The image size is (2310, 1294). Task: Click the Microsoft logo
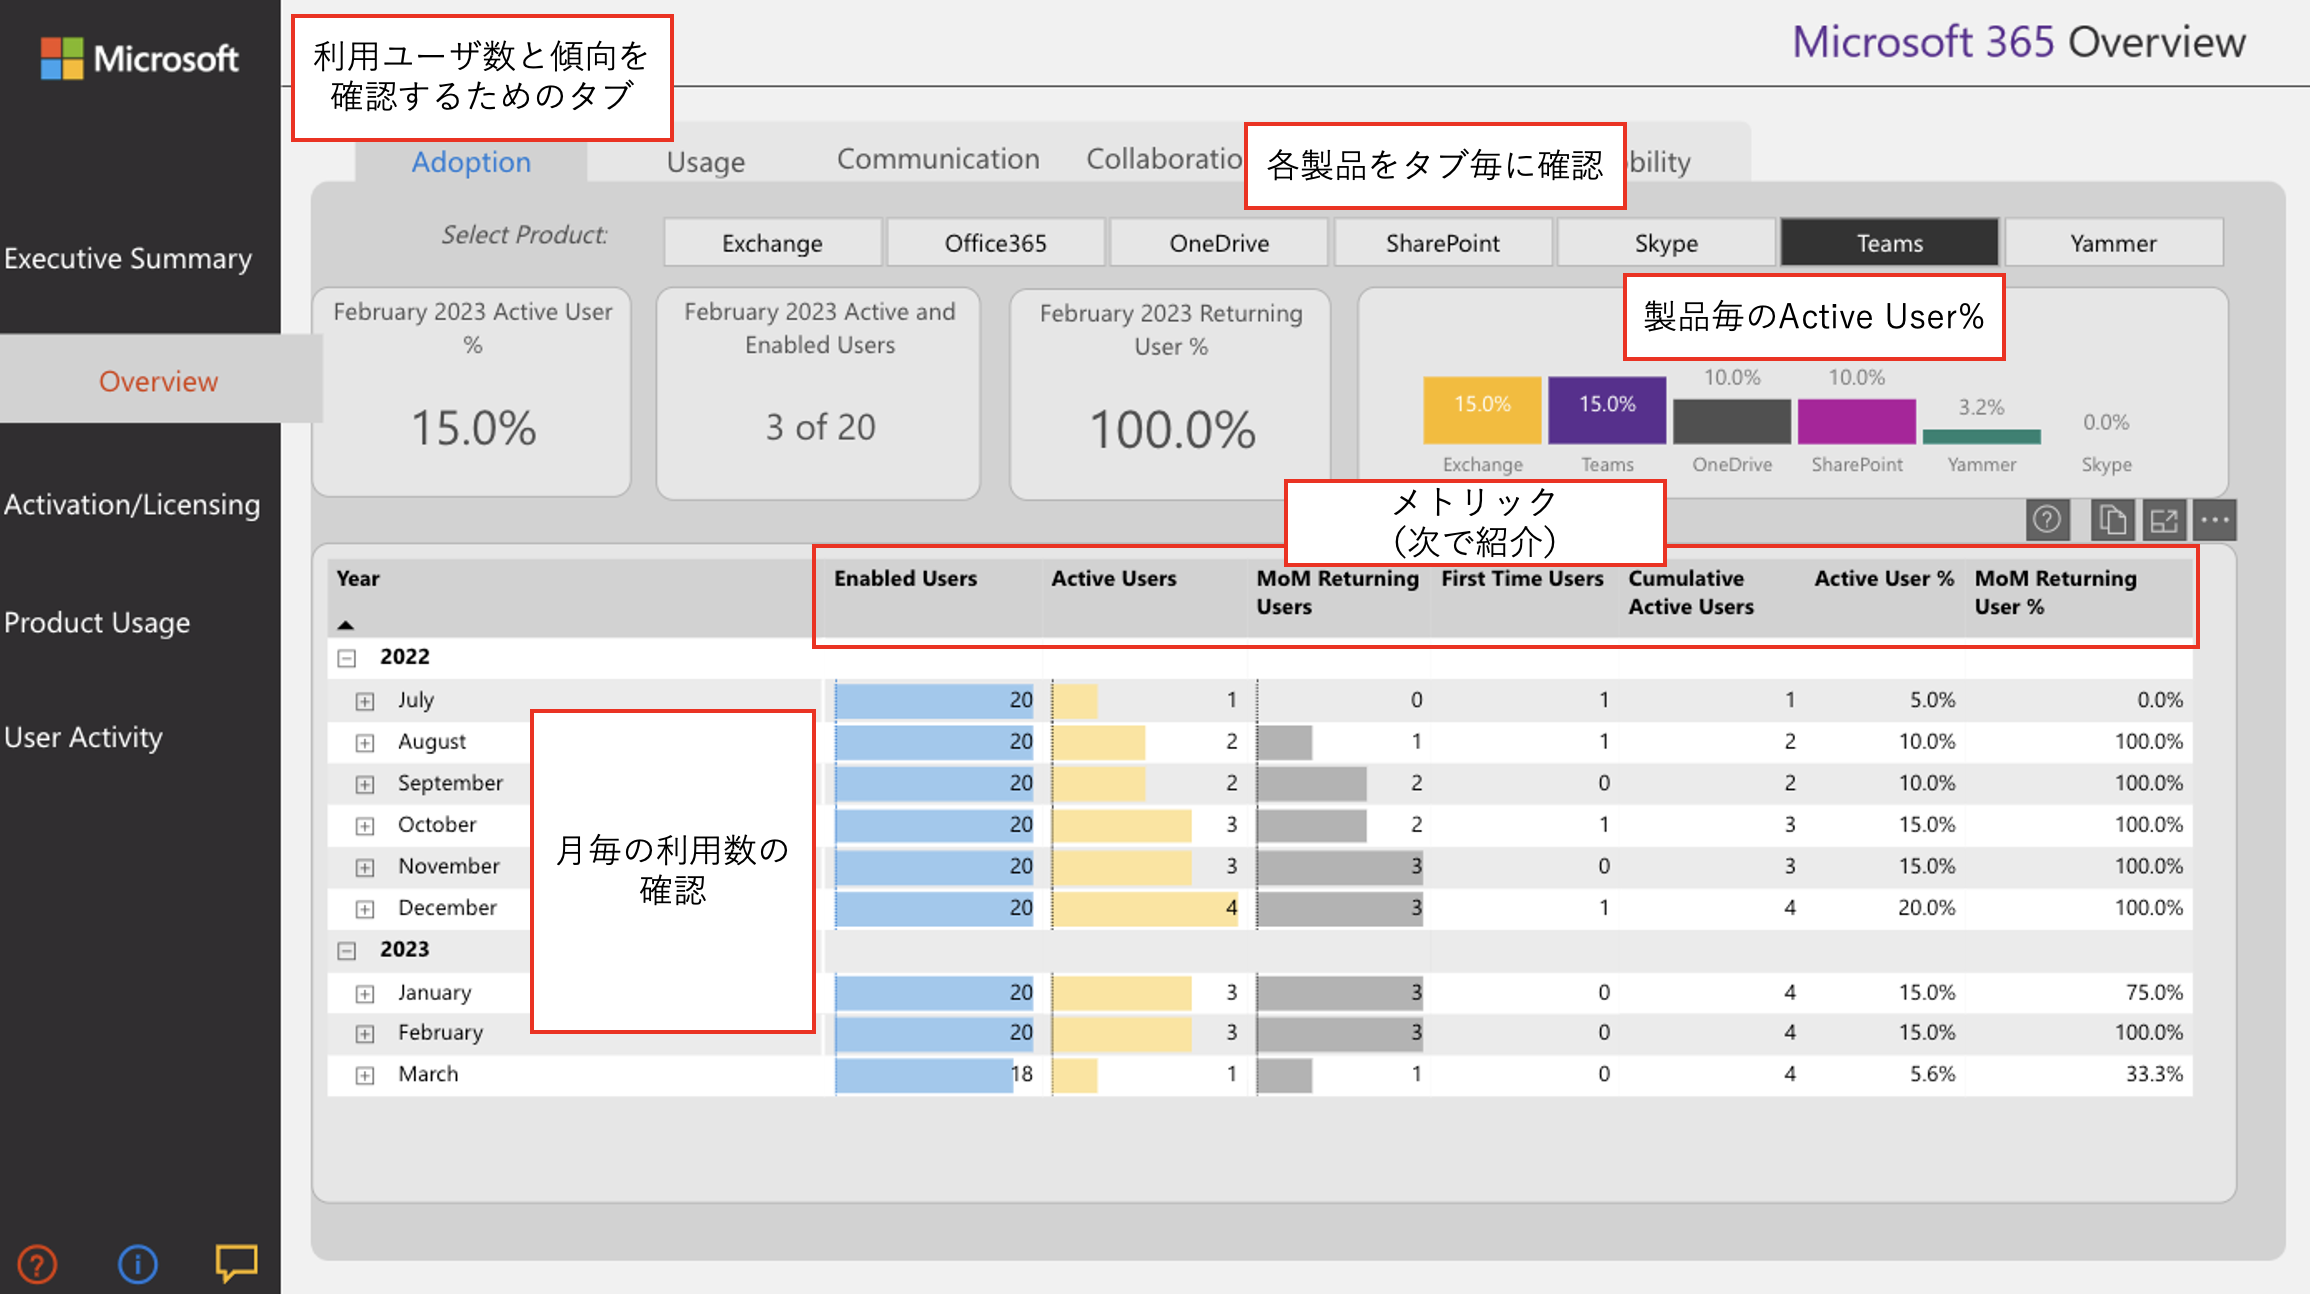tap(139, 58)
